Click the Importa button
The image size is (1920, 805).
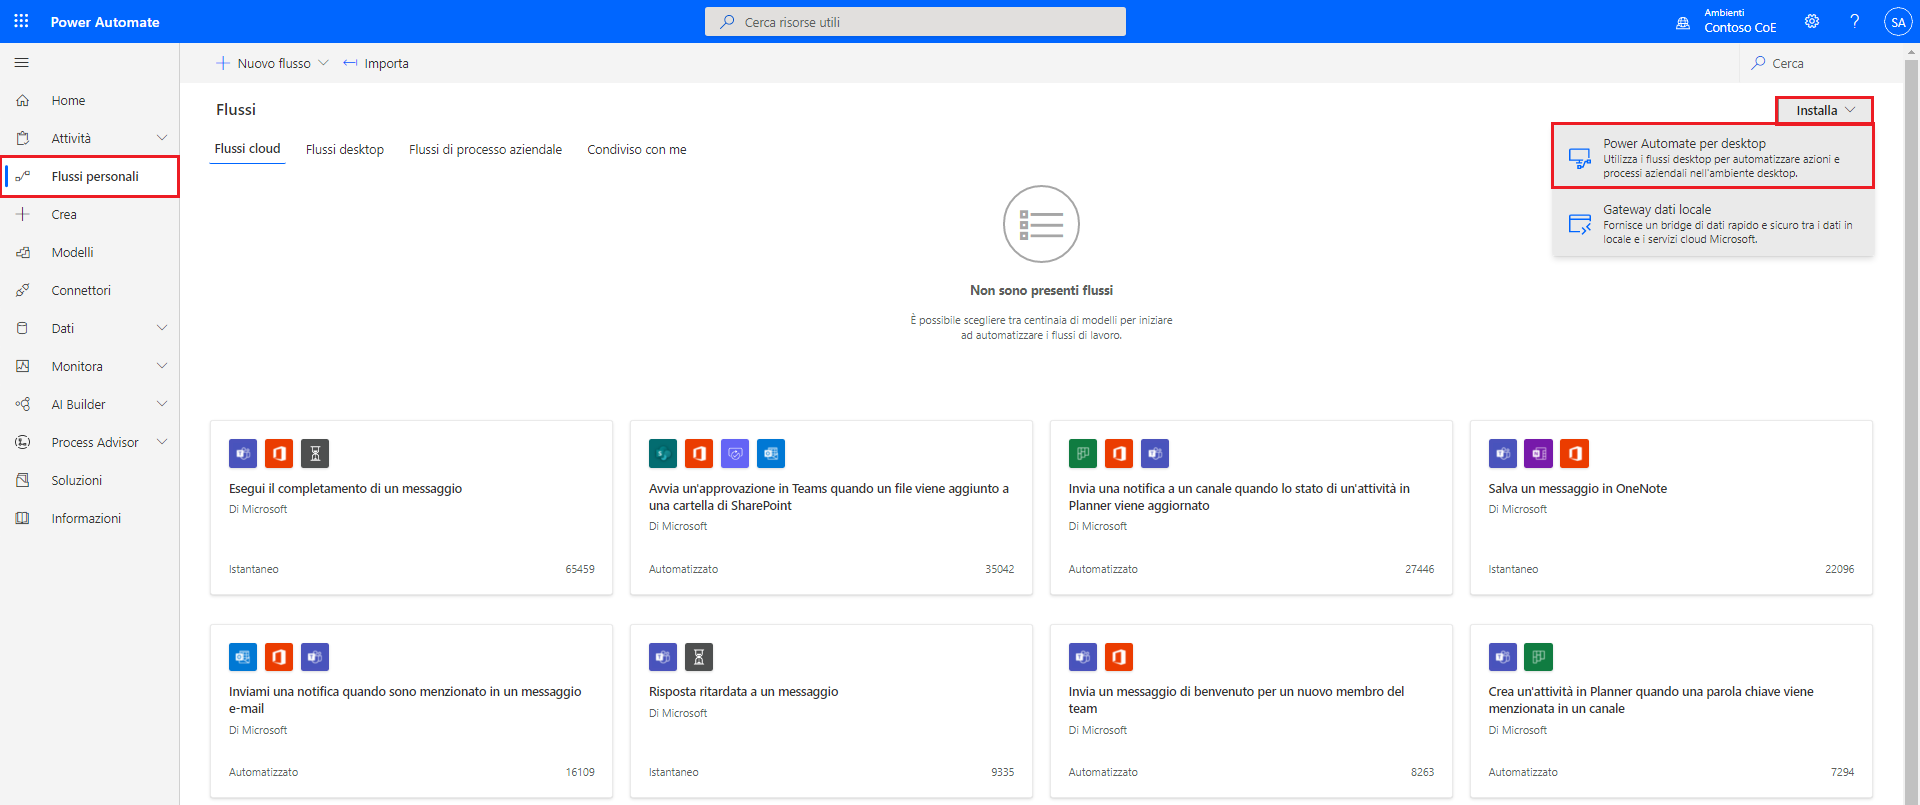(376, 63)
